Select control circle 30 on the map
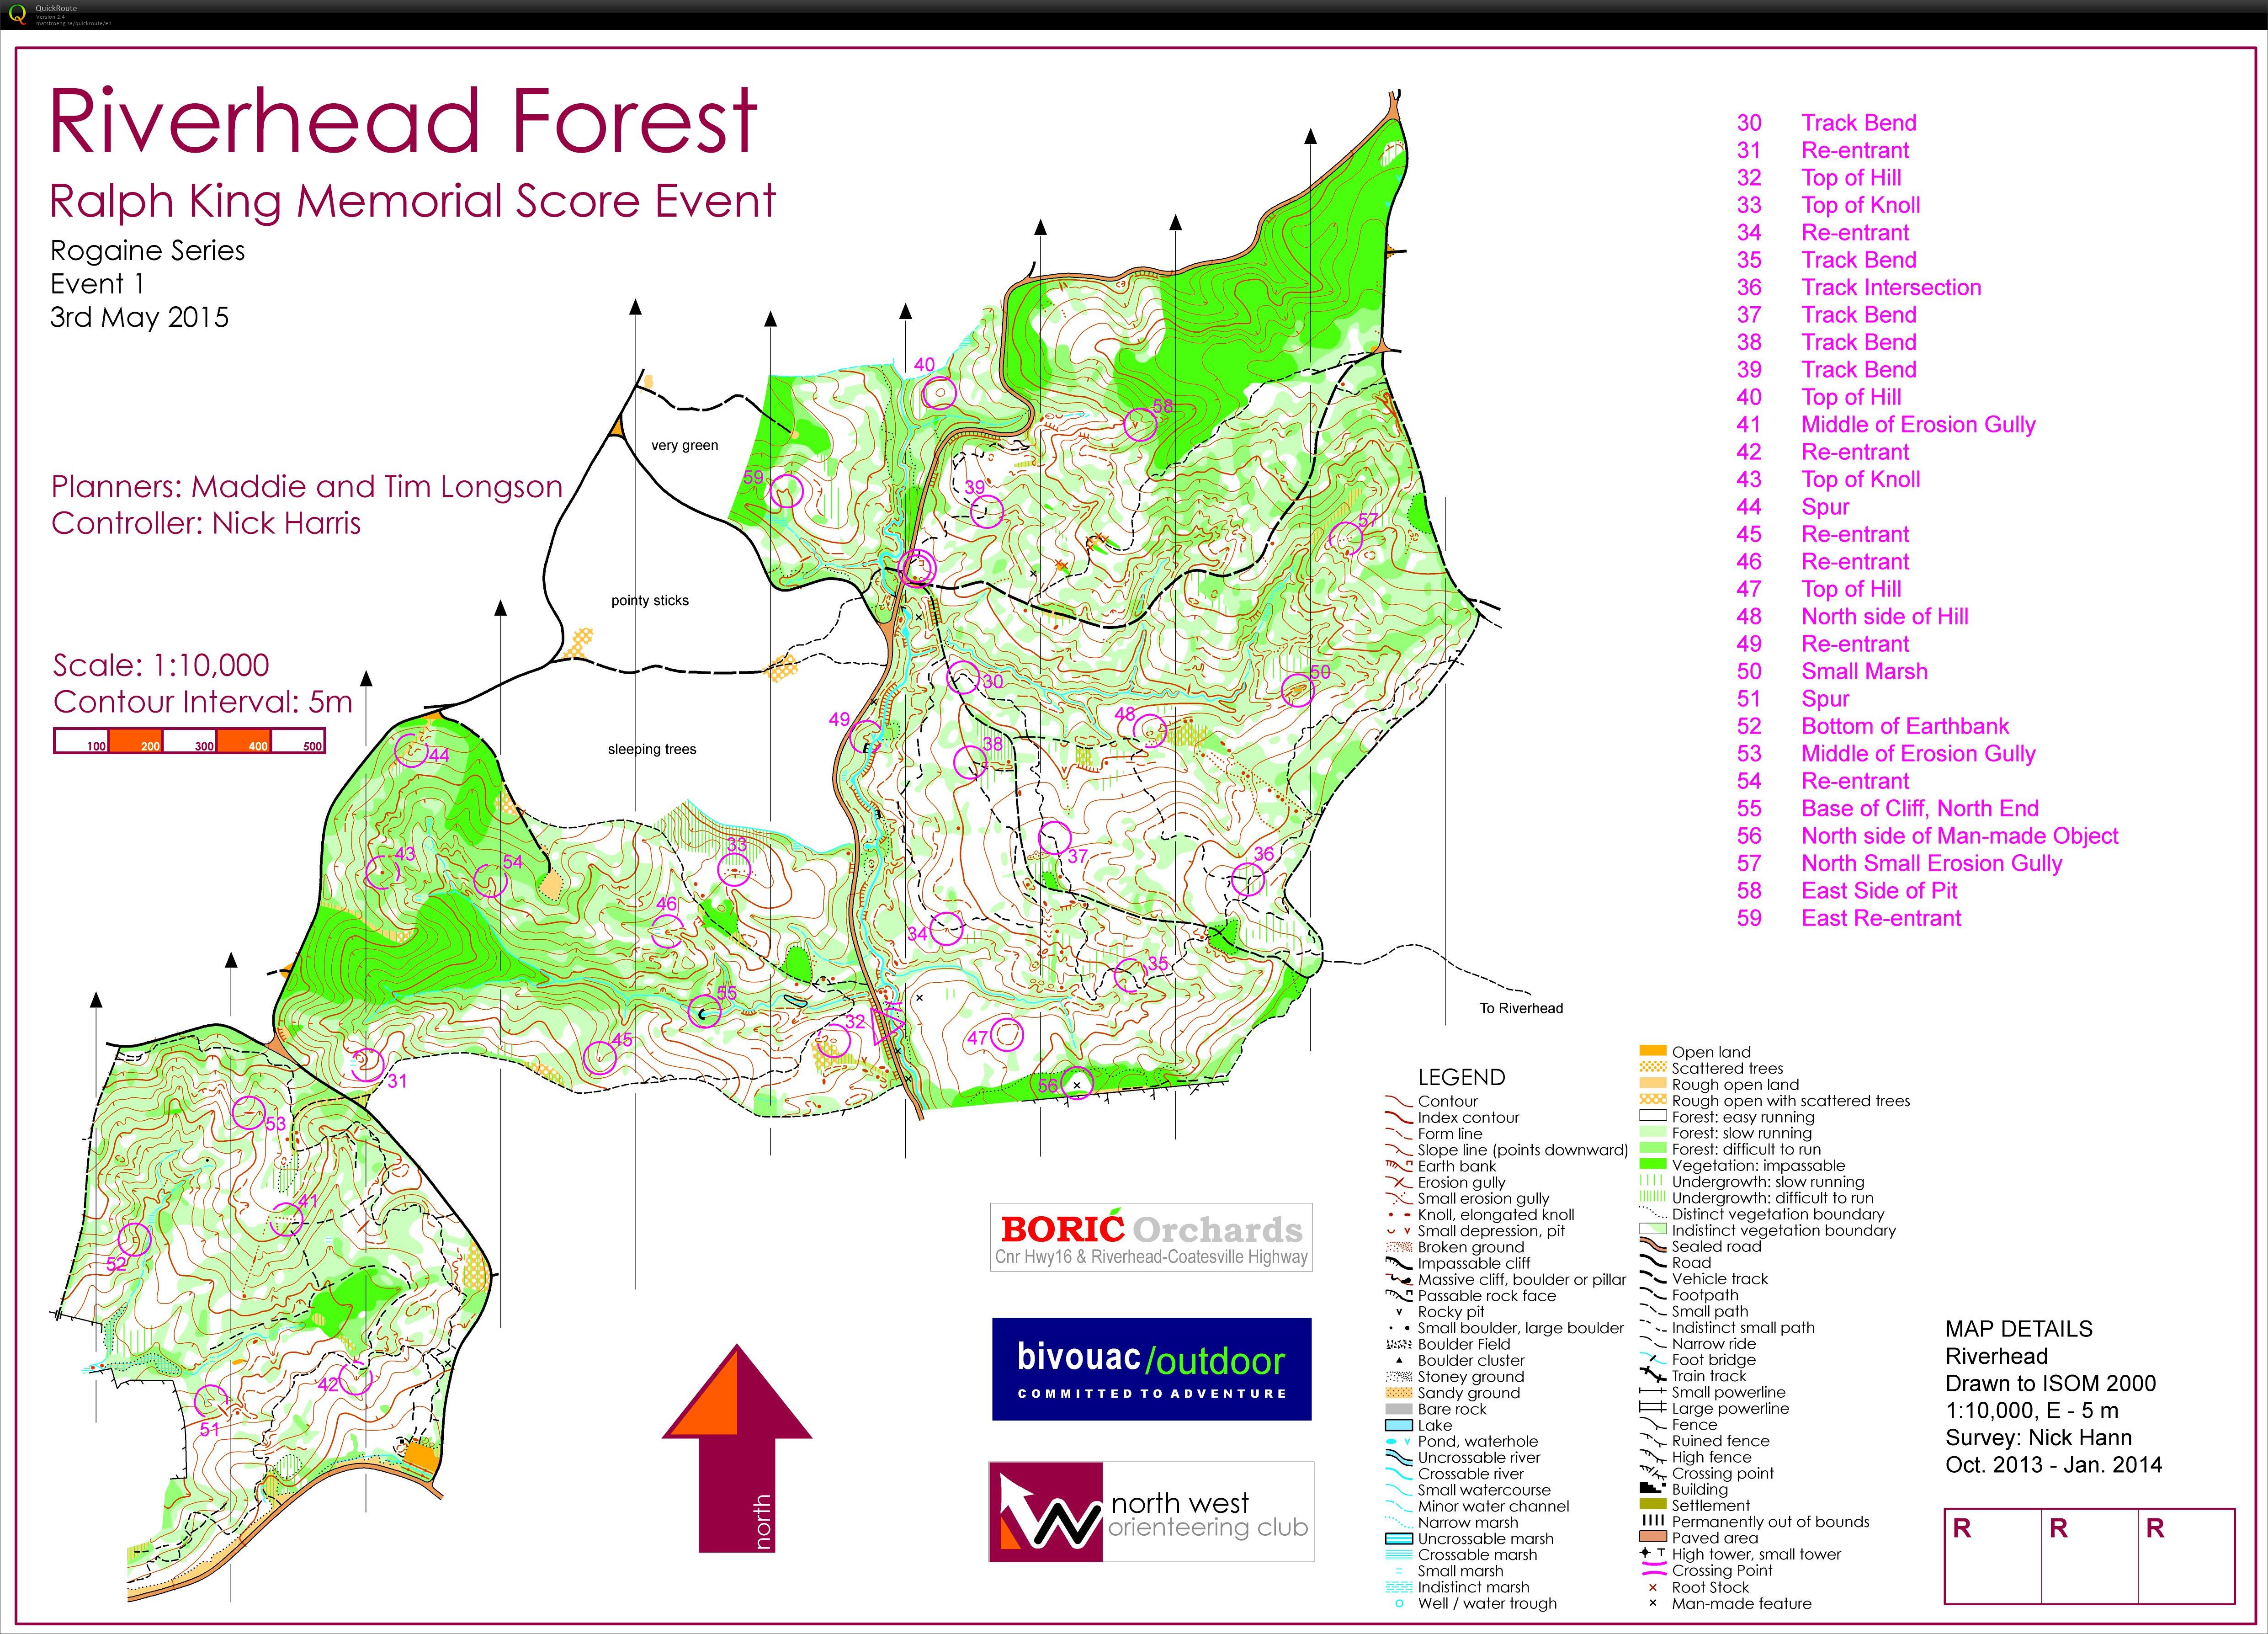 click(x=964, y=677)
